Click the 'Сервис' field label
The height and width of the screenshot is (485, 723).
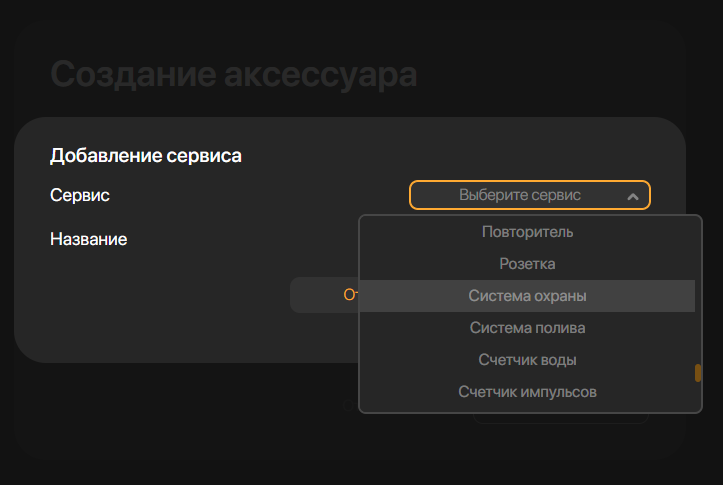(80, 196)
